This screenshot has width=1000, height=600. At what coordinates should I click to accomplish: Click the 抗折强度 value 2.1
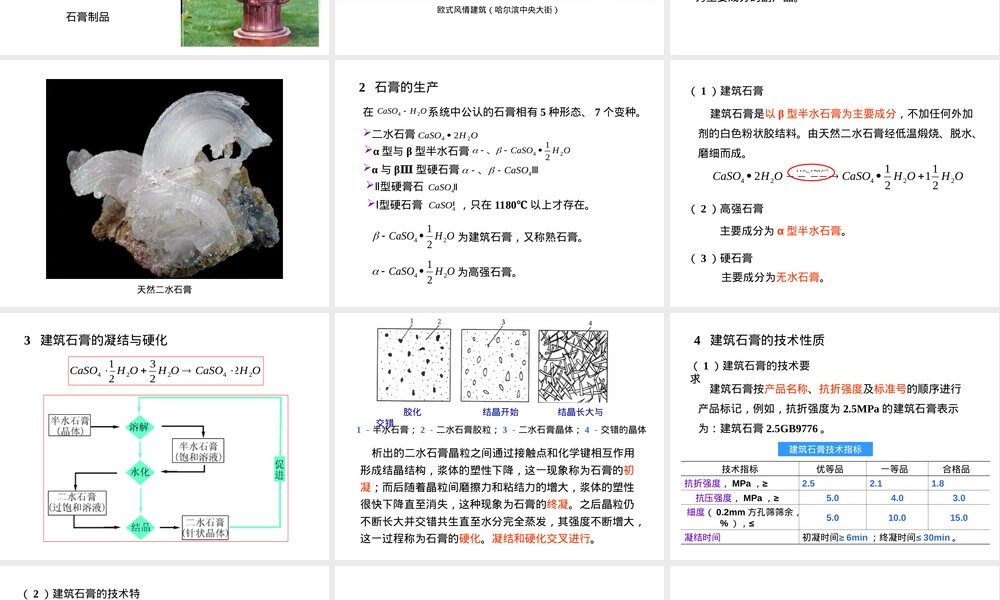(x=876, y=483)
